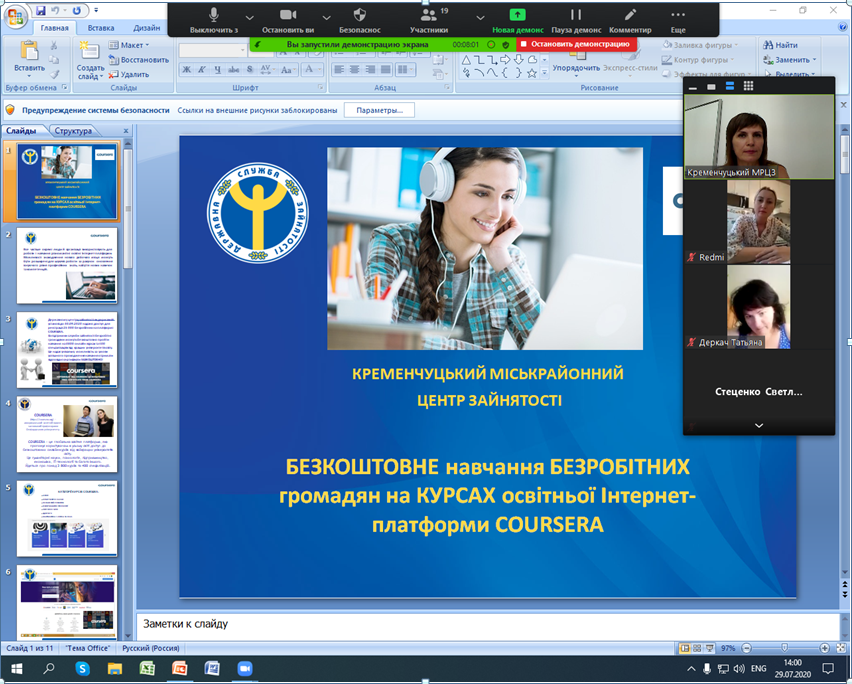This screenshot has height=684, width=852.
Task: Switch video panel to active speaker strip view
Action: [x=730, y=87]
